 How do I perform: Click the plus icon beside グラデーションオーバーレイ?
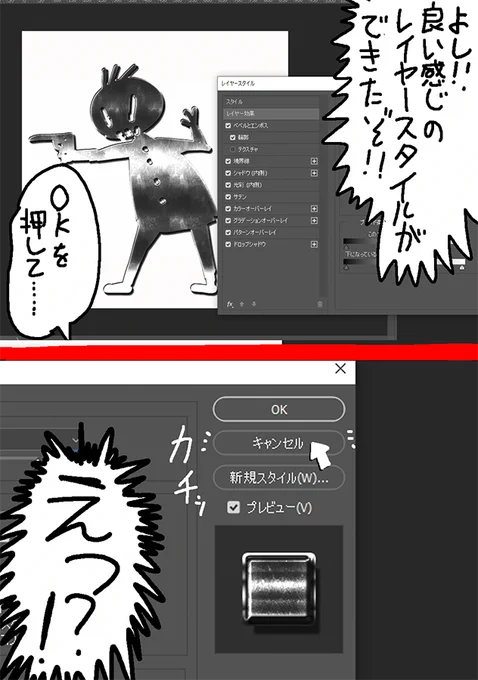coord(314,220)
